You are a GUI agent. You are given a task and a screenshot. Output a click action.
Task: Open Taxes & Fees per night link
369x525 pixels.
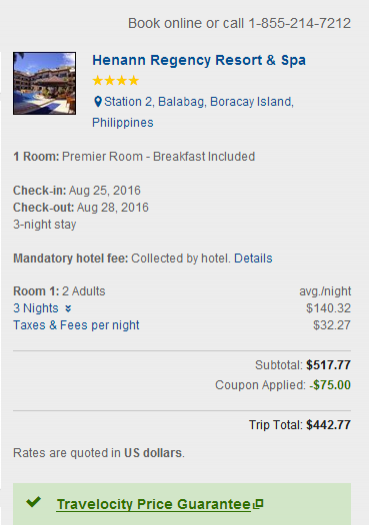click(76, 325)
